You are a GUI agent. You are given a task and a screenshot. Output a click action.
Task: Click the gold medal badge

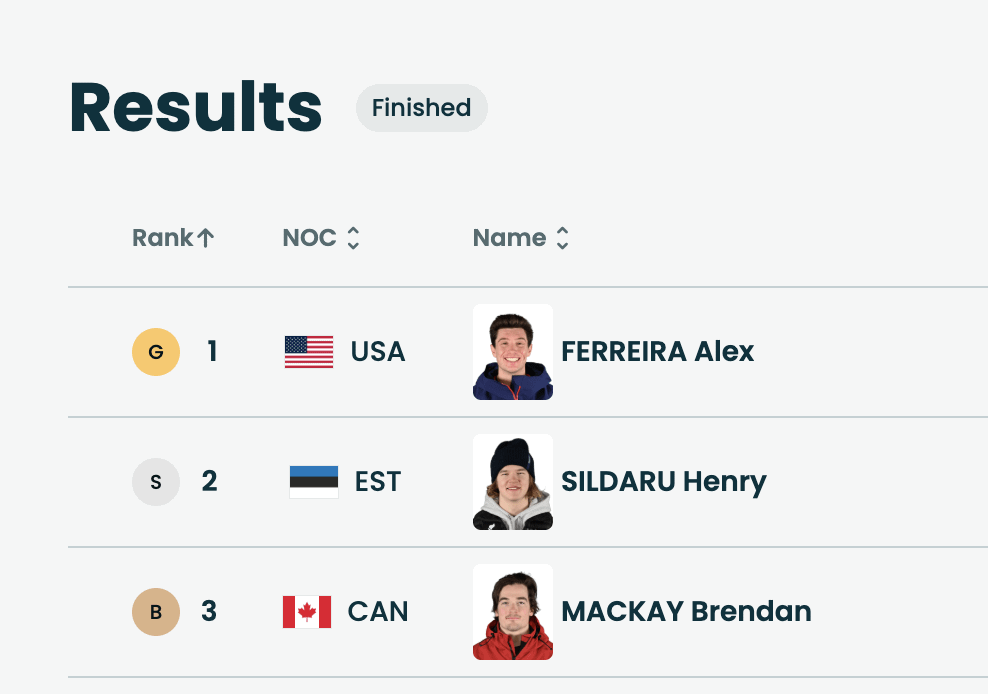click(155, 352)
